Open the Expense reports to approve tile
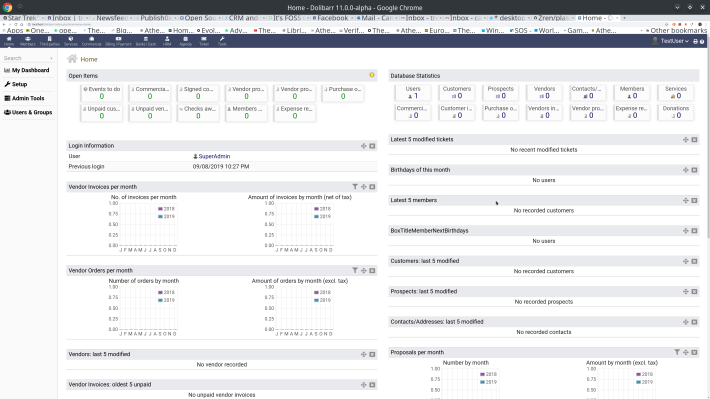The width and height of the screenshot is (710, 399). [x=294, y=112]
